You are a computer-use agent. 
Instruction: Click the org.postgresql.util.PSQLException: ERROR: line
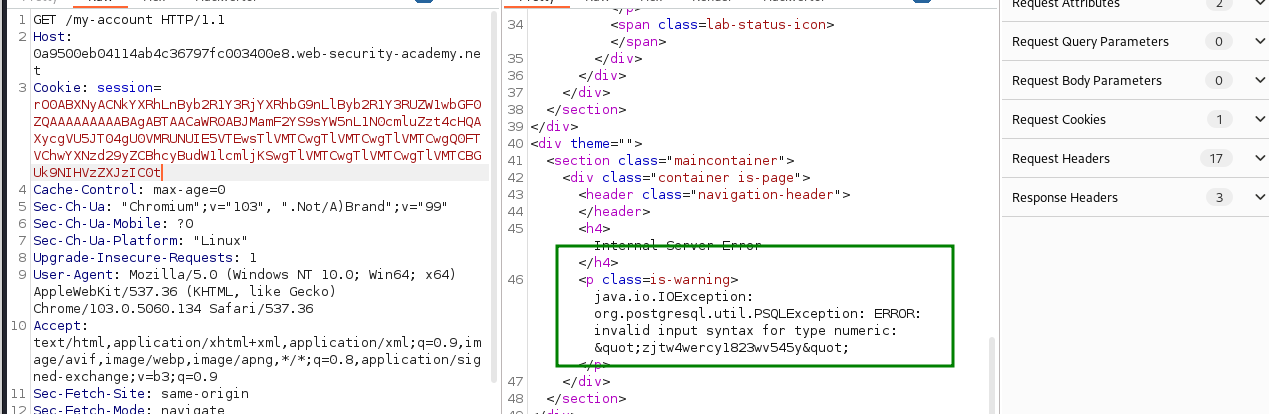pyautogui.click(x=758, y=313)
